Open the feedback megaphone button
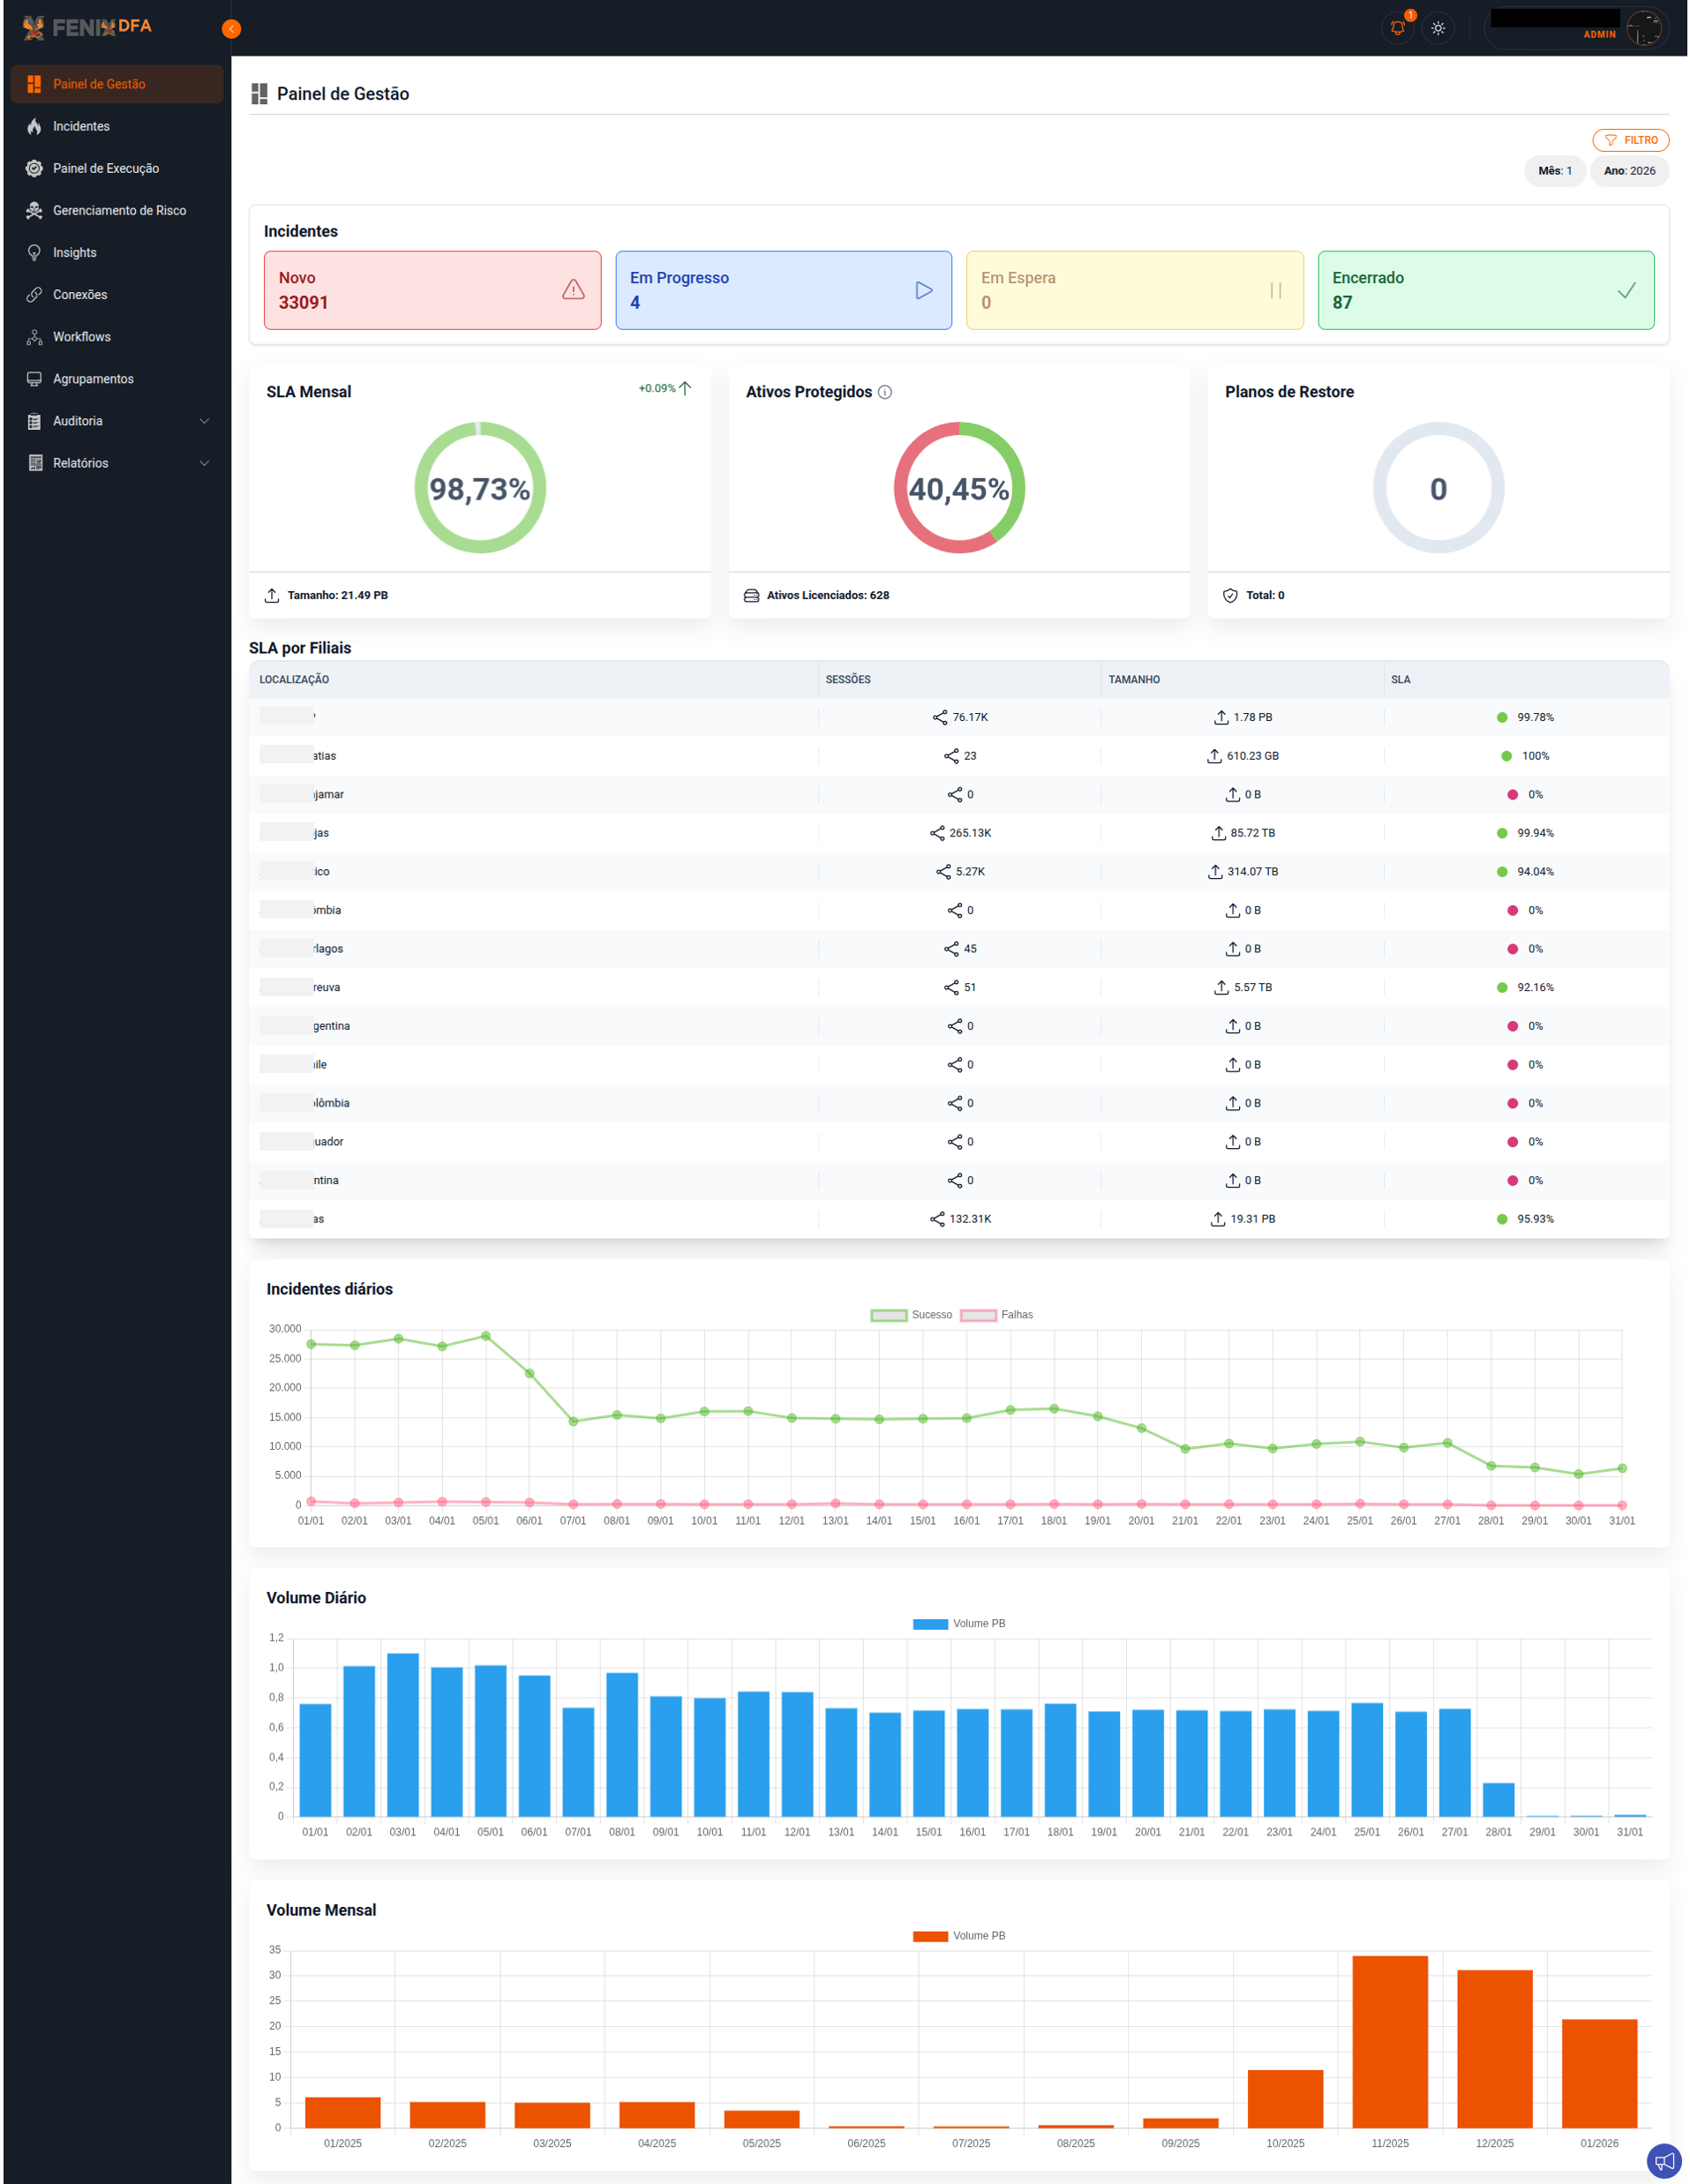This screenshot has width=1690, height=2184. [1664, 2162]
